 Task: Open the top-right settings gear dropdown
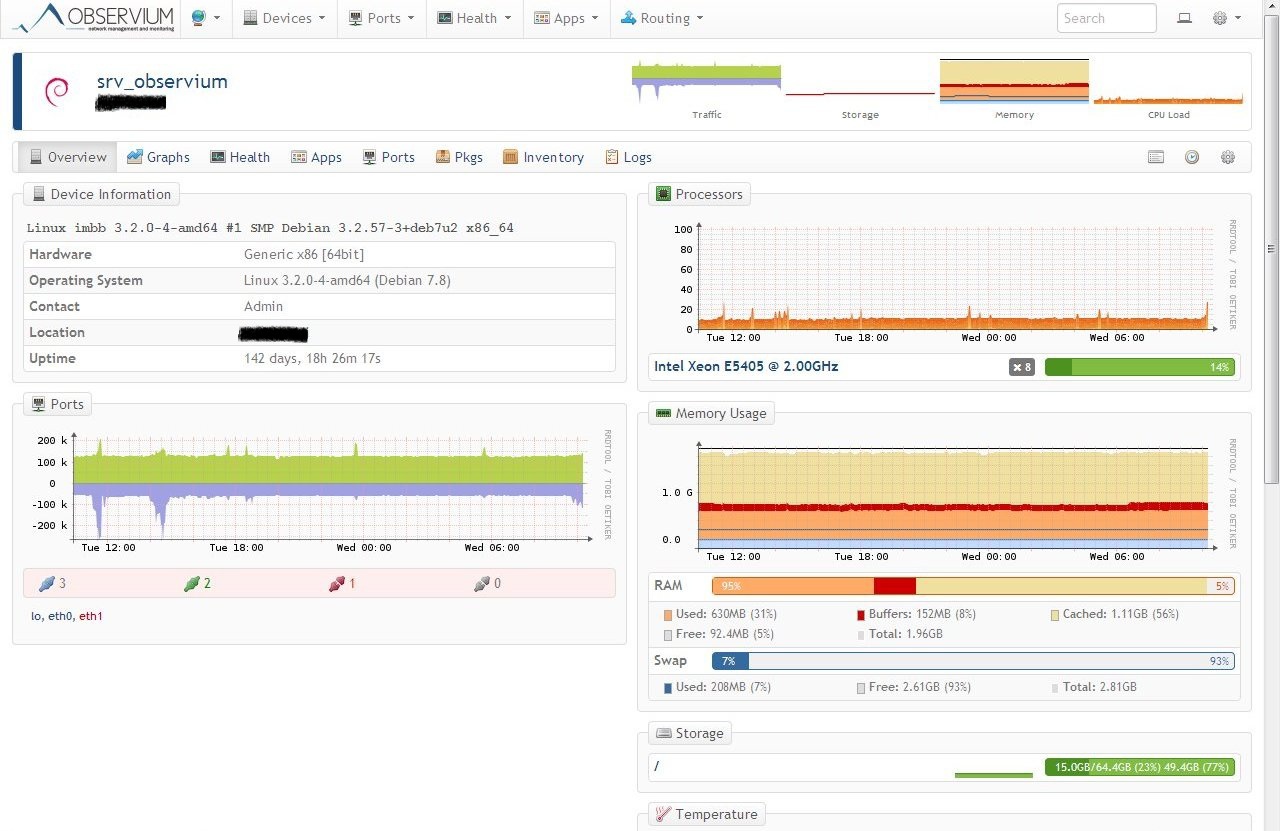[1226, 18]
